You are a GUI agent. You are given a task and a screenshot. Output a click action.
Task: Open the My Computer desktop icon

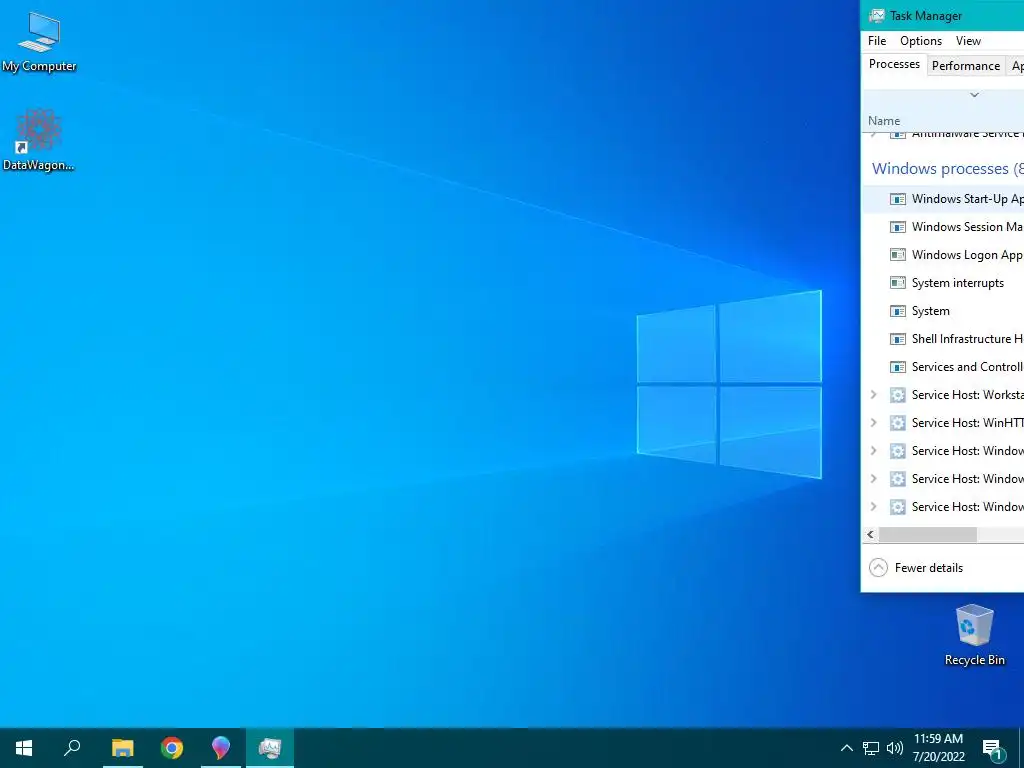[39, 41]
